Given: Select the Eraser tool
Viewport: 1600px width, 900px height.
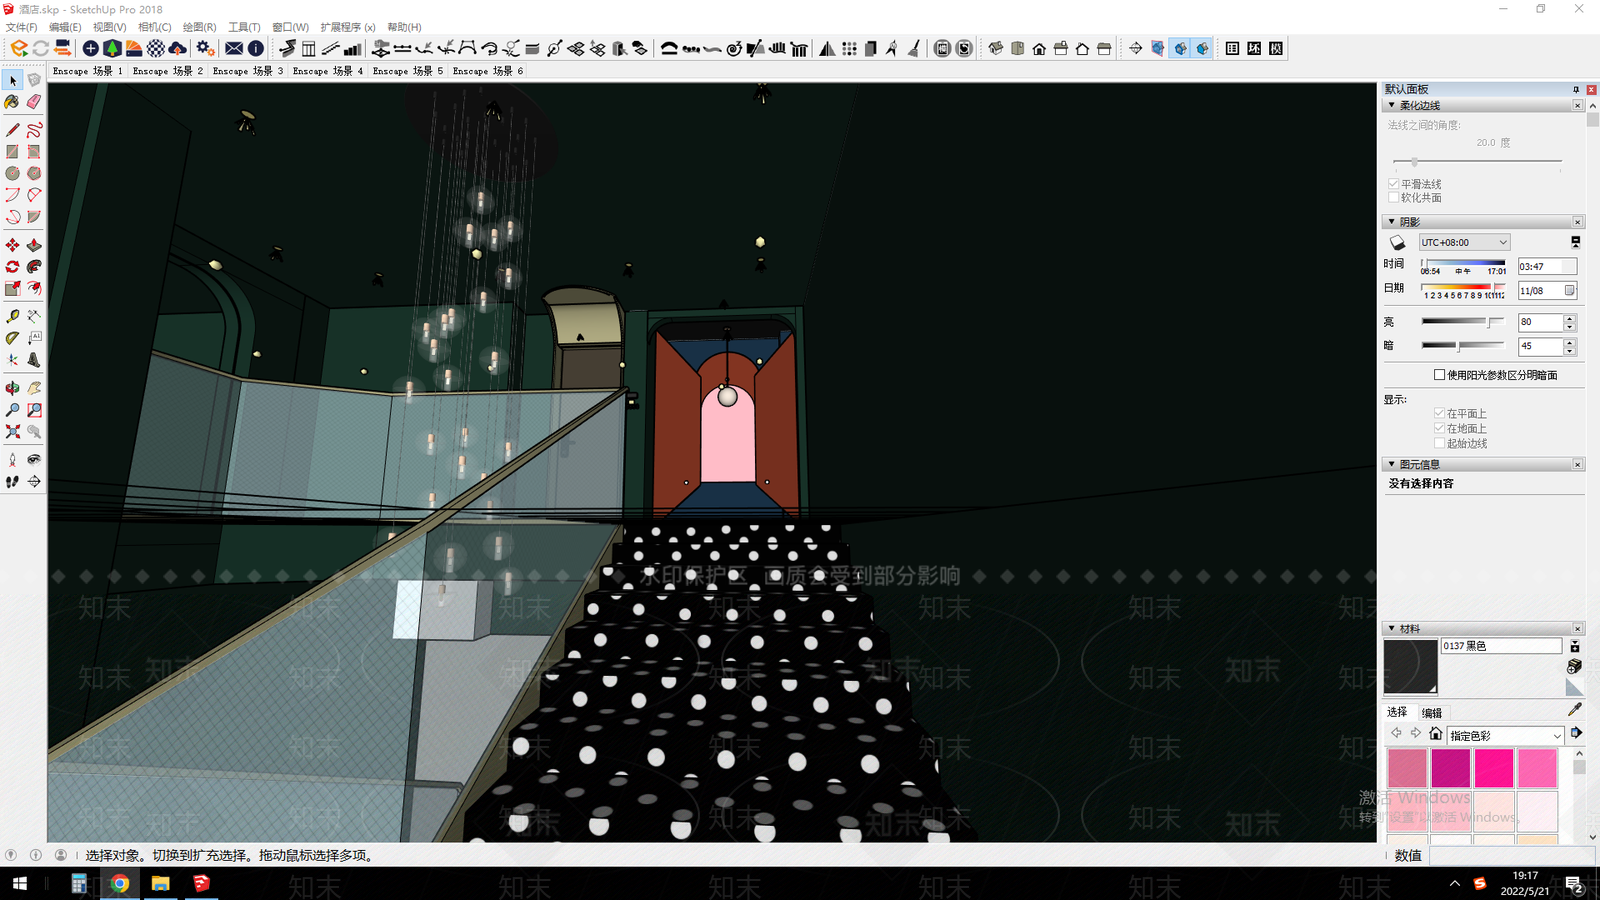Looking at the screenshot, I should pyautogui.click(x=34, y=102).
